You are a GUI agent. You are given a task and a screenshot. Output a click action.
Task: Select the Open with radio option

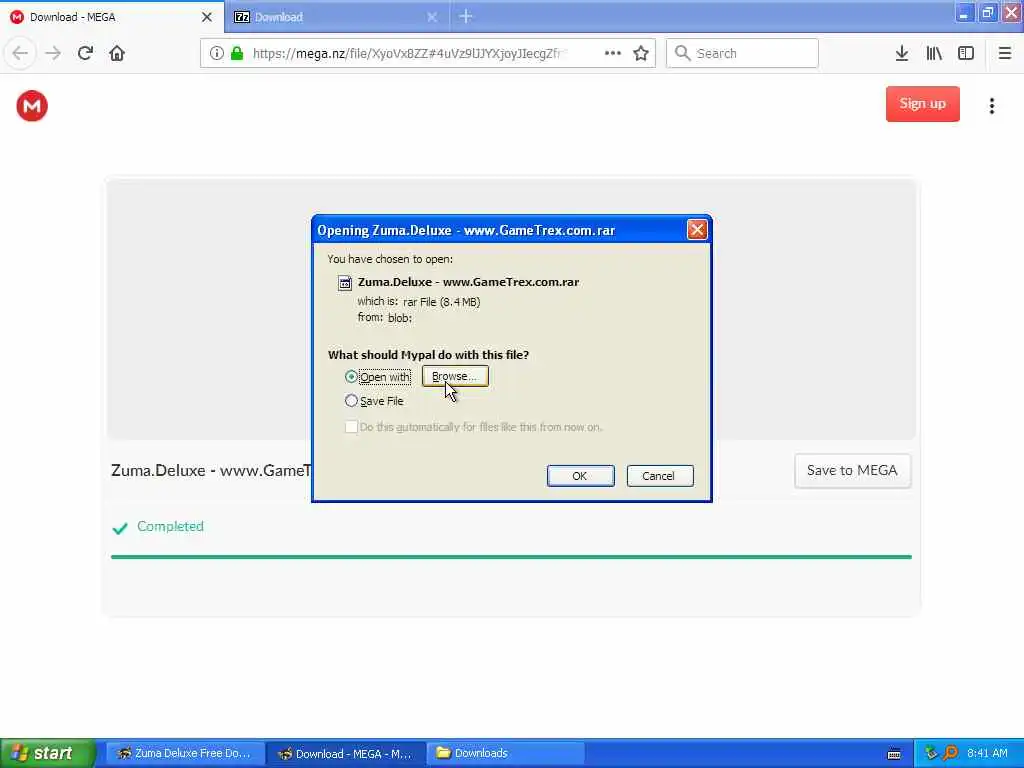click(x=351, y=377)
